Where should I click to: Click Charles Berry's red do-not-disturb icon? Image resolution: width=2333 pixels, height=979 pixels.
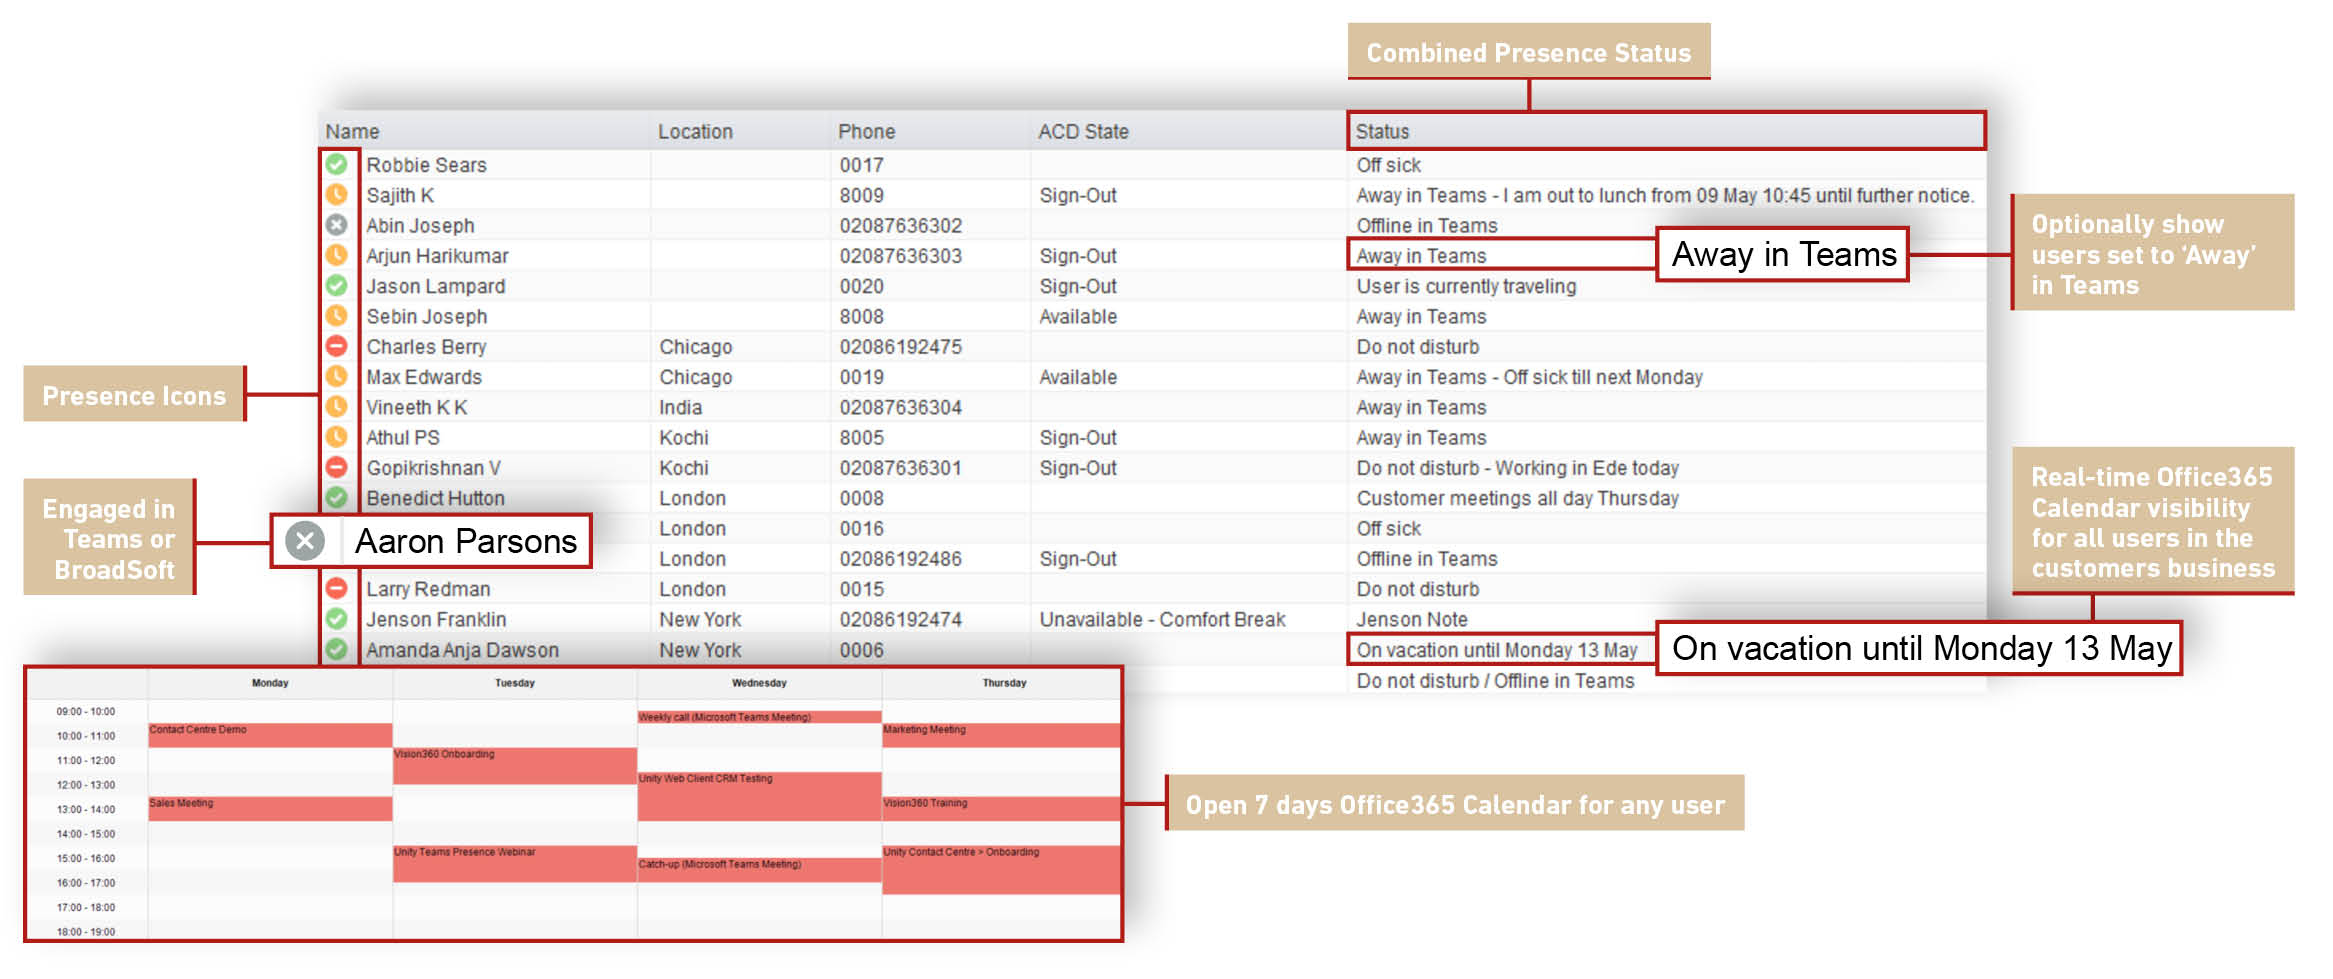pos(337,346)
